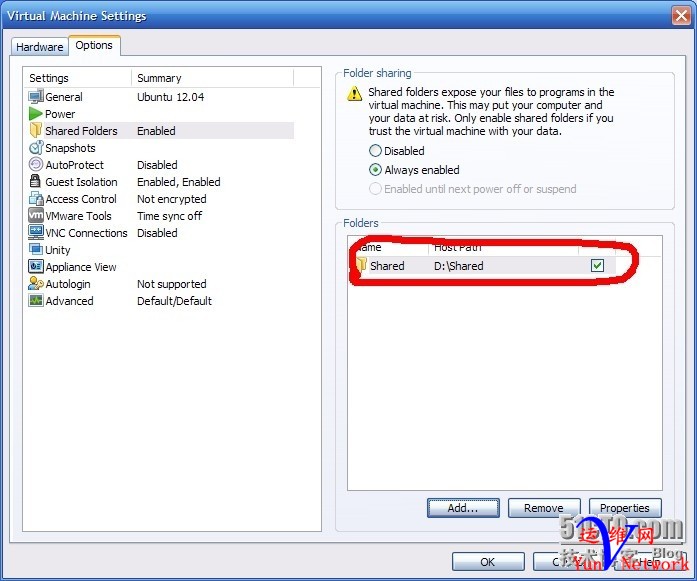Viewport: 697px width, 581px height.
Task: Switch to the Hardware tab
Action: click(40, 47)
